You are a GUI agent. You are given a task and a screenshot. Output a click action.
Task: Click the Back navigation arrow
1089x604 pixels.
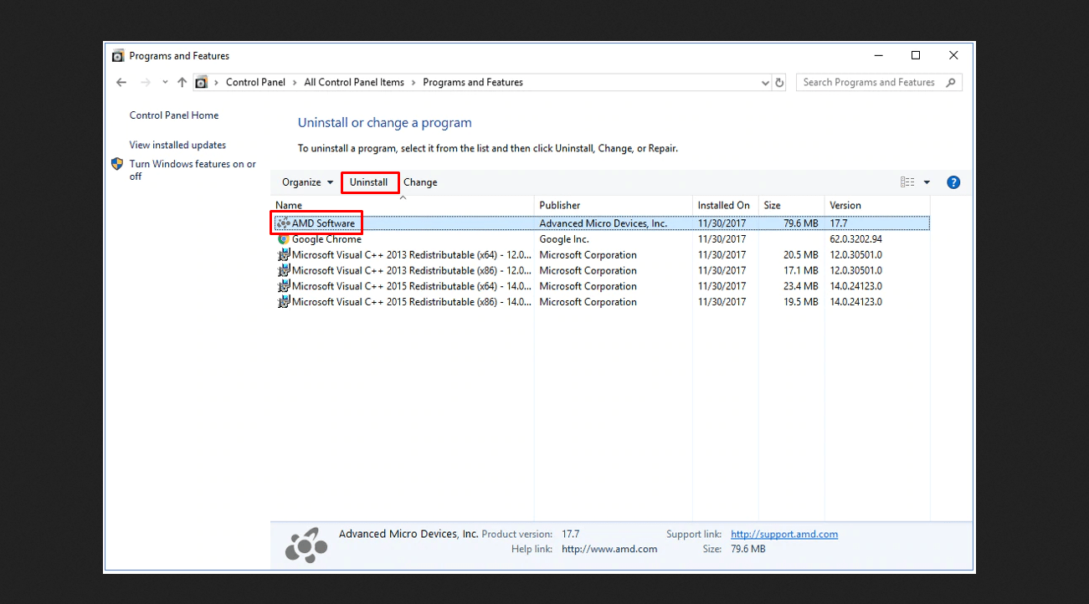click(122, 82)
